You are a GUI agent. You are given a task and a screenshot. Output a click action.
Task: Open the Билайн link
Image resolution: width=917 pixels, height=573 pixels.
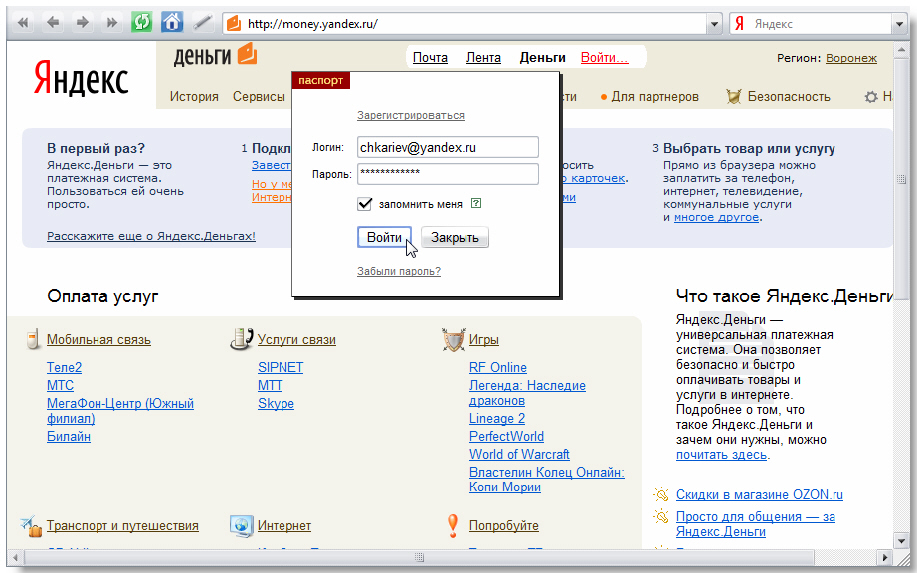click(x=68, y=436)
